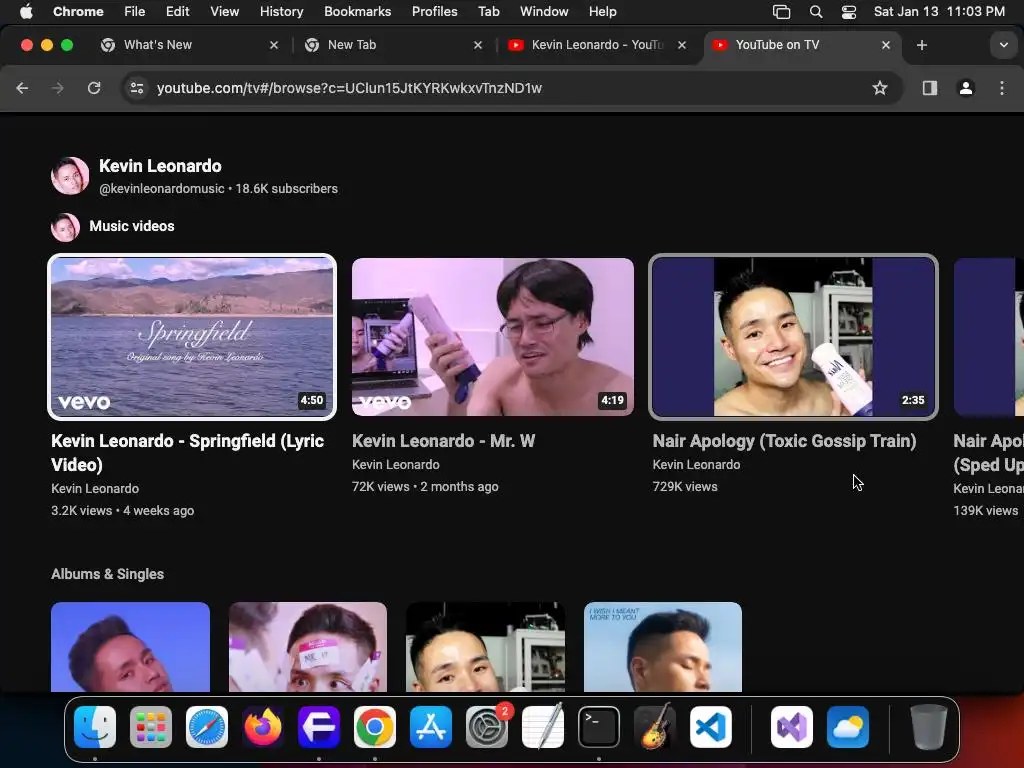Image resolution: width=1024 pixels, height=768 pixels.
Task: Open title Nair Apology (Toxic Gossip Train)
Action: click(x=784, y=441)
